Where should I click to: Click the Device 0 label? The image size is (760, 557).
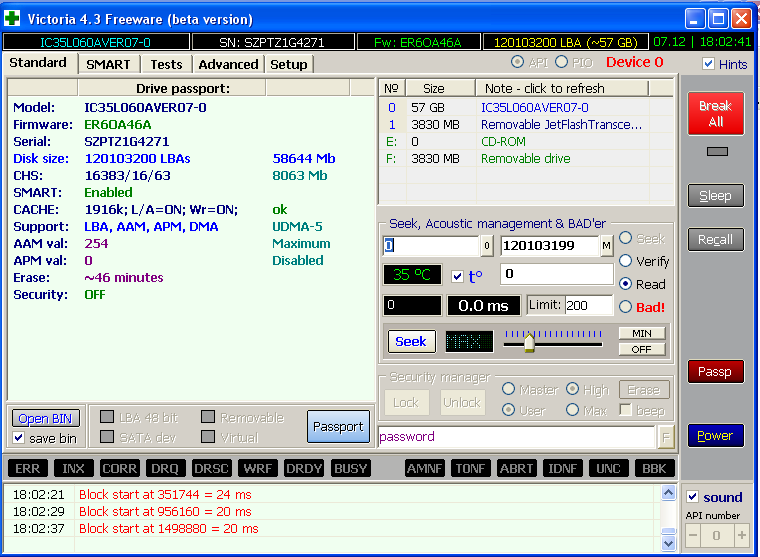634,62
